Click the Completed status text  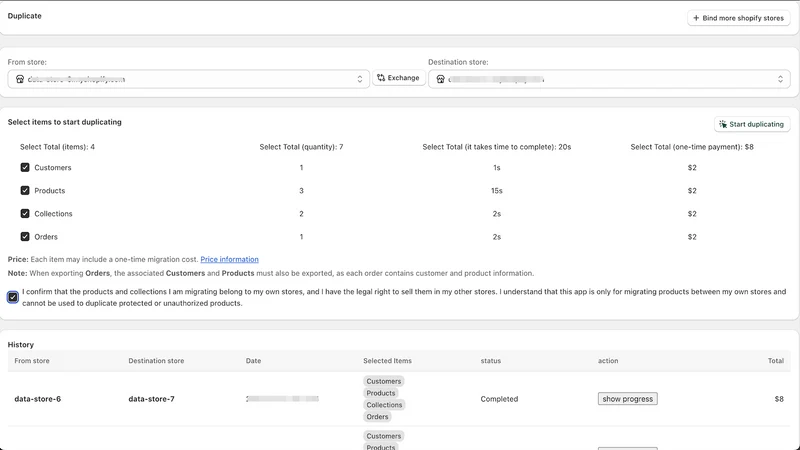click(x=499, y=399)
